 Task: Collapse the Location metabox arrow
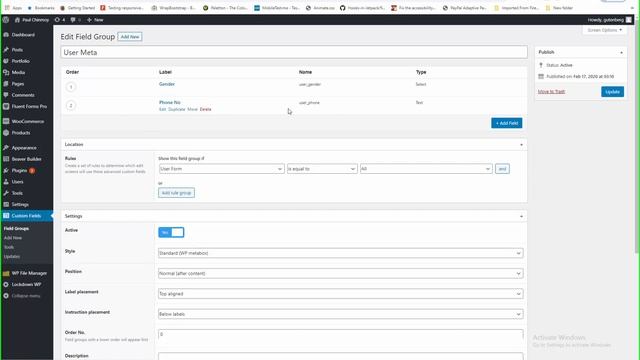521,145
